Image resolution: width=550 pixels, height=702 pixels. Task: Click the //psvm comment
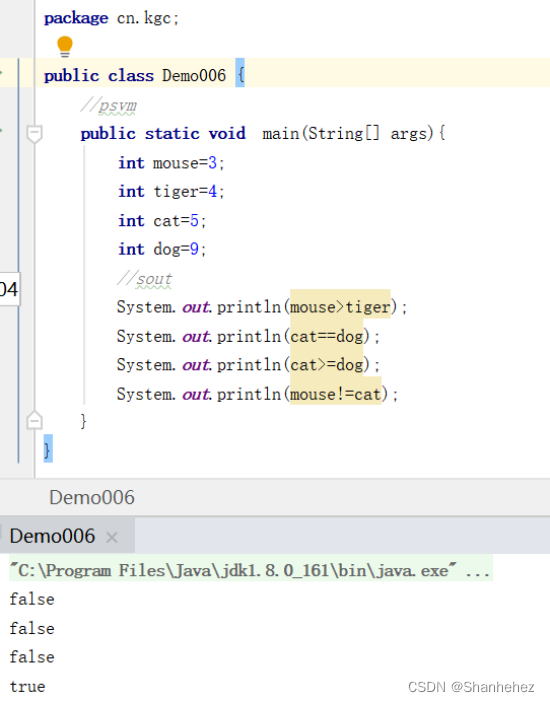click(109, 106)
